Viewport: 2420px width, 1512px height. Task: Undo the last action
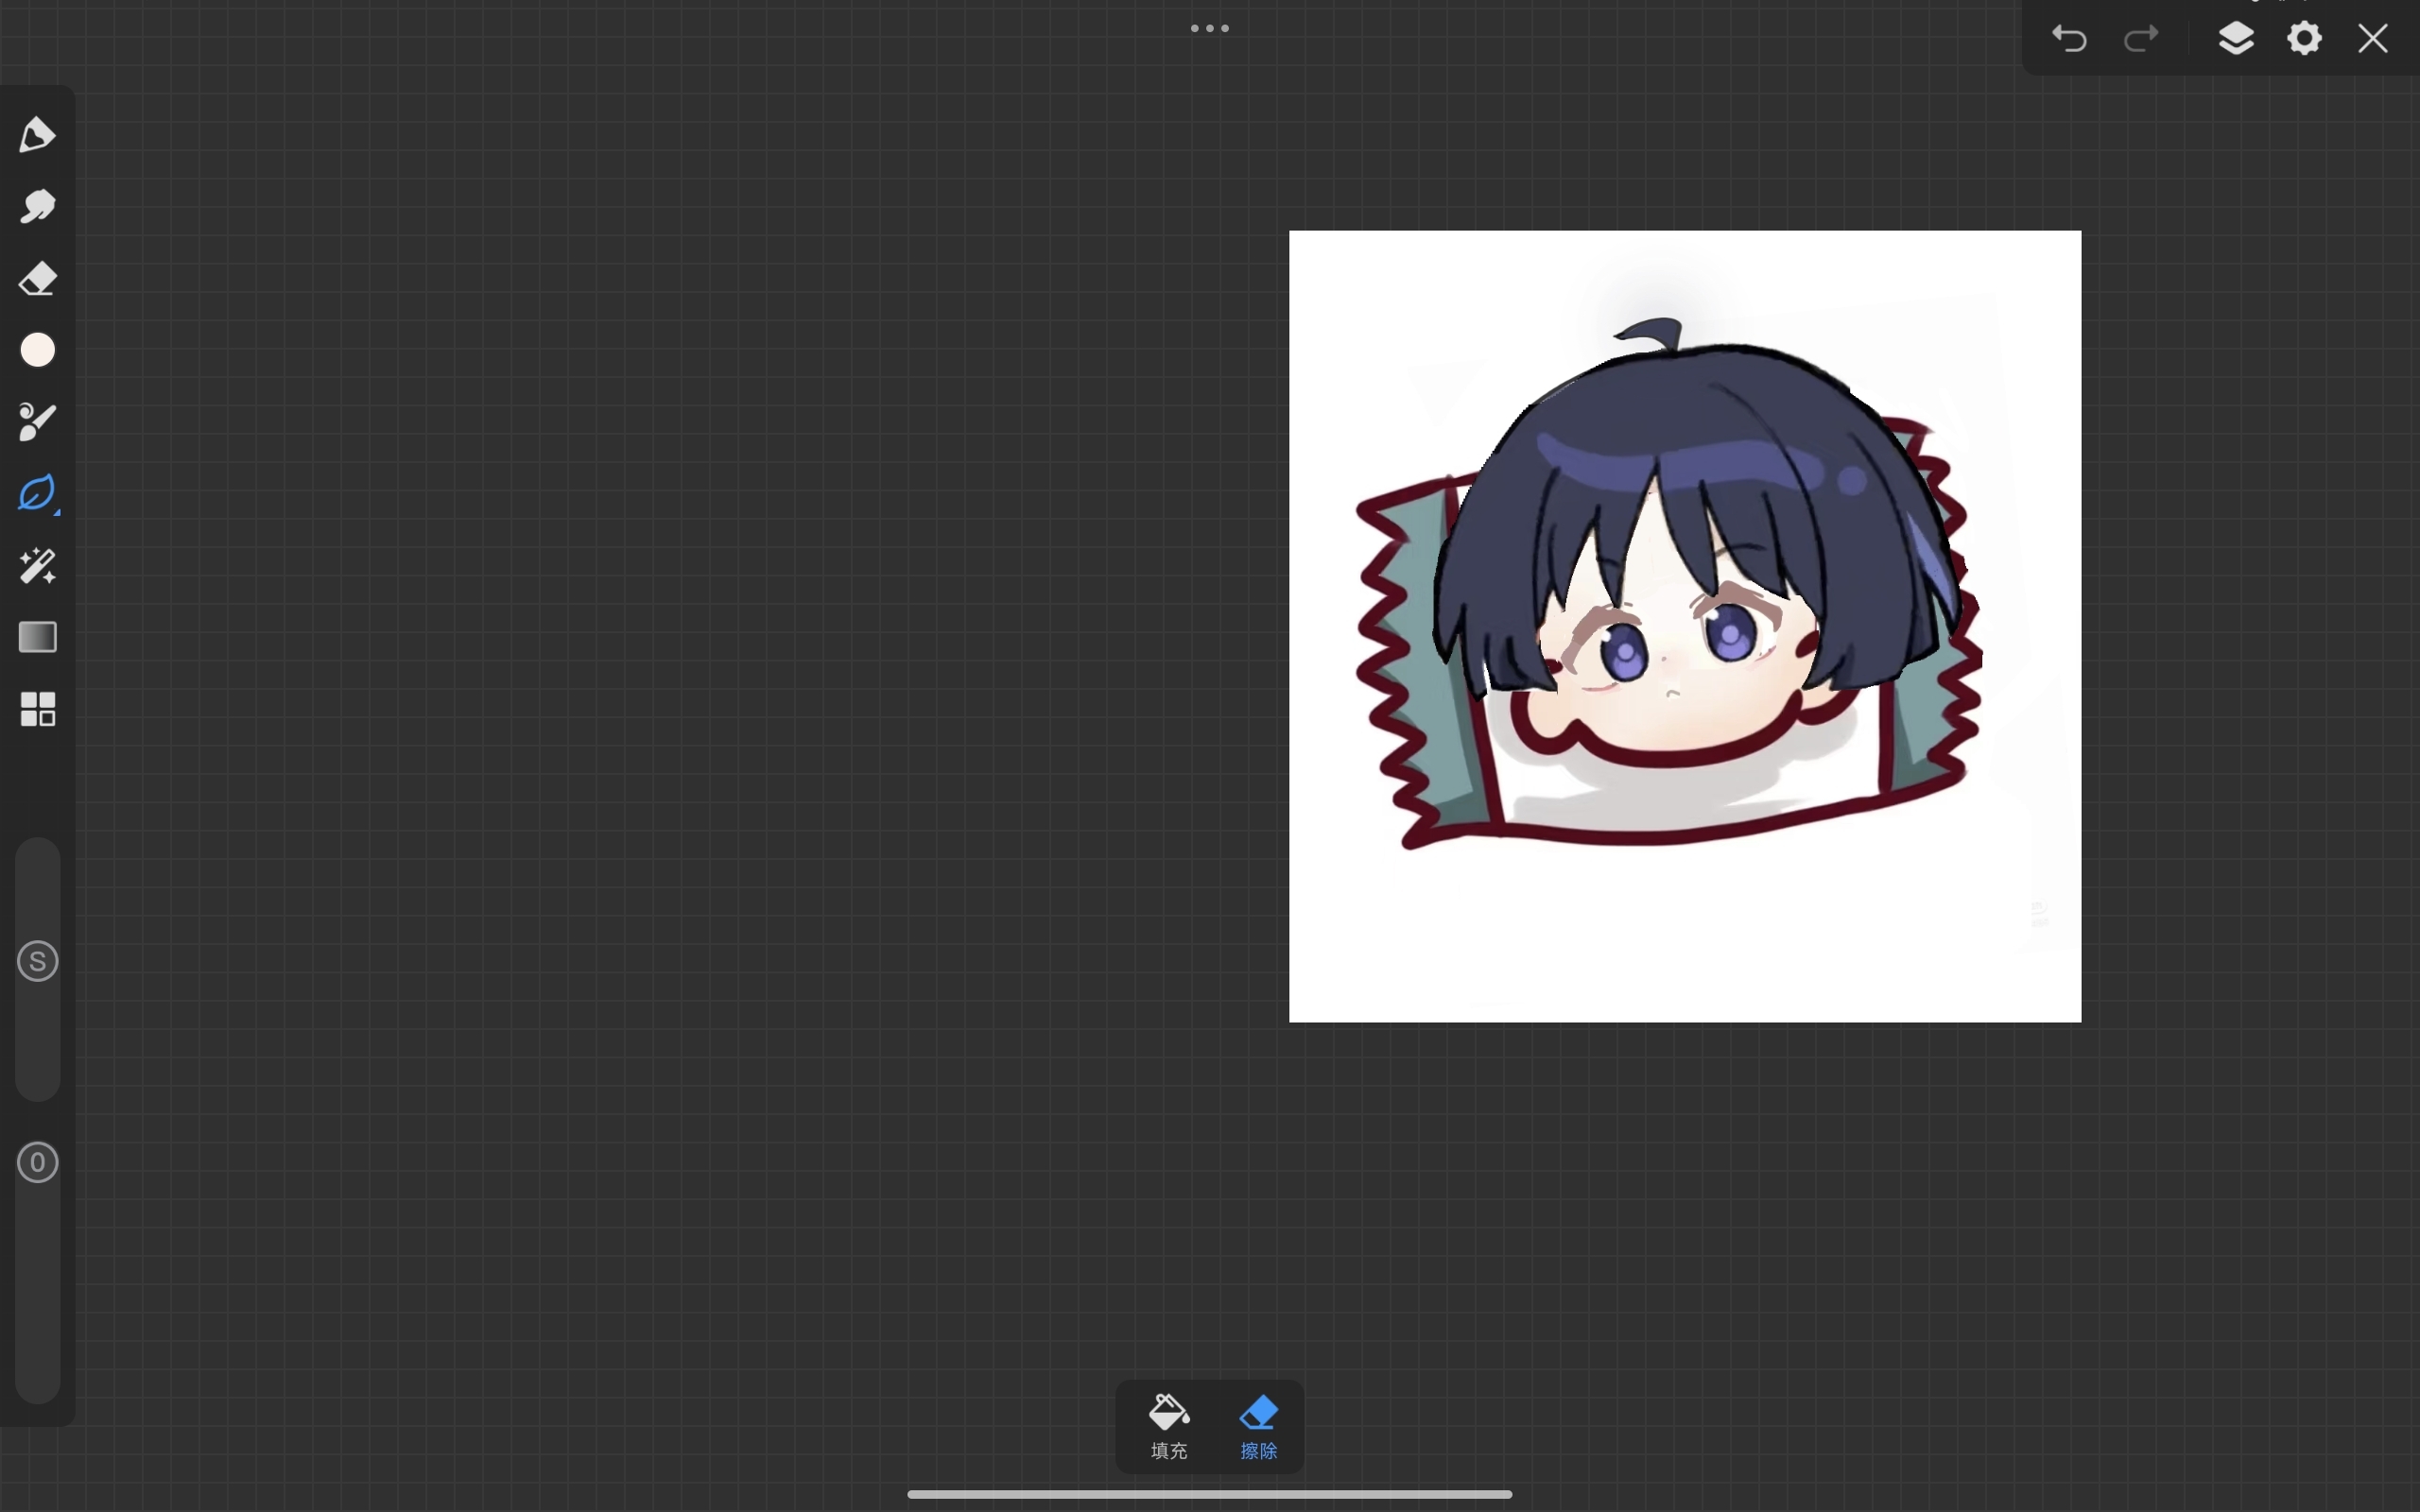pyautogui.click(x=2069, y=39)
